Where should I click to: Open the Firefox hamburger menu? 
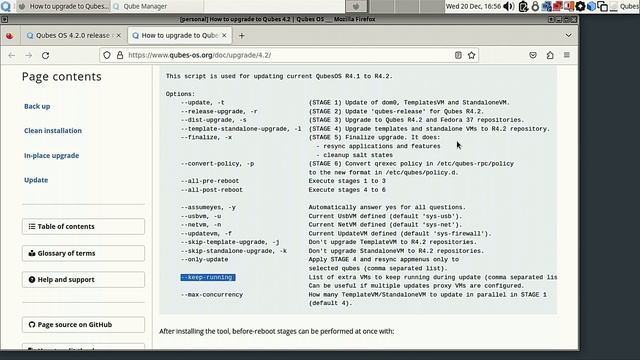coord(567,55)
